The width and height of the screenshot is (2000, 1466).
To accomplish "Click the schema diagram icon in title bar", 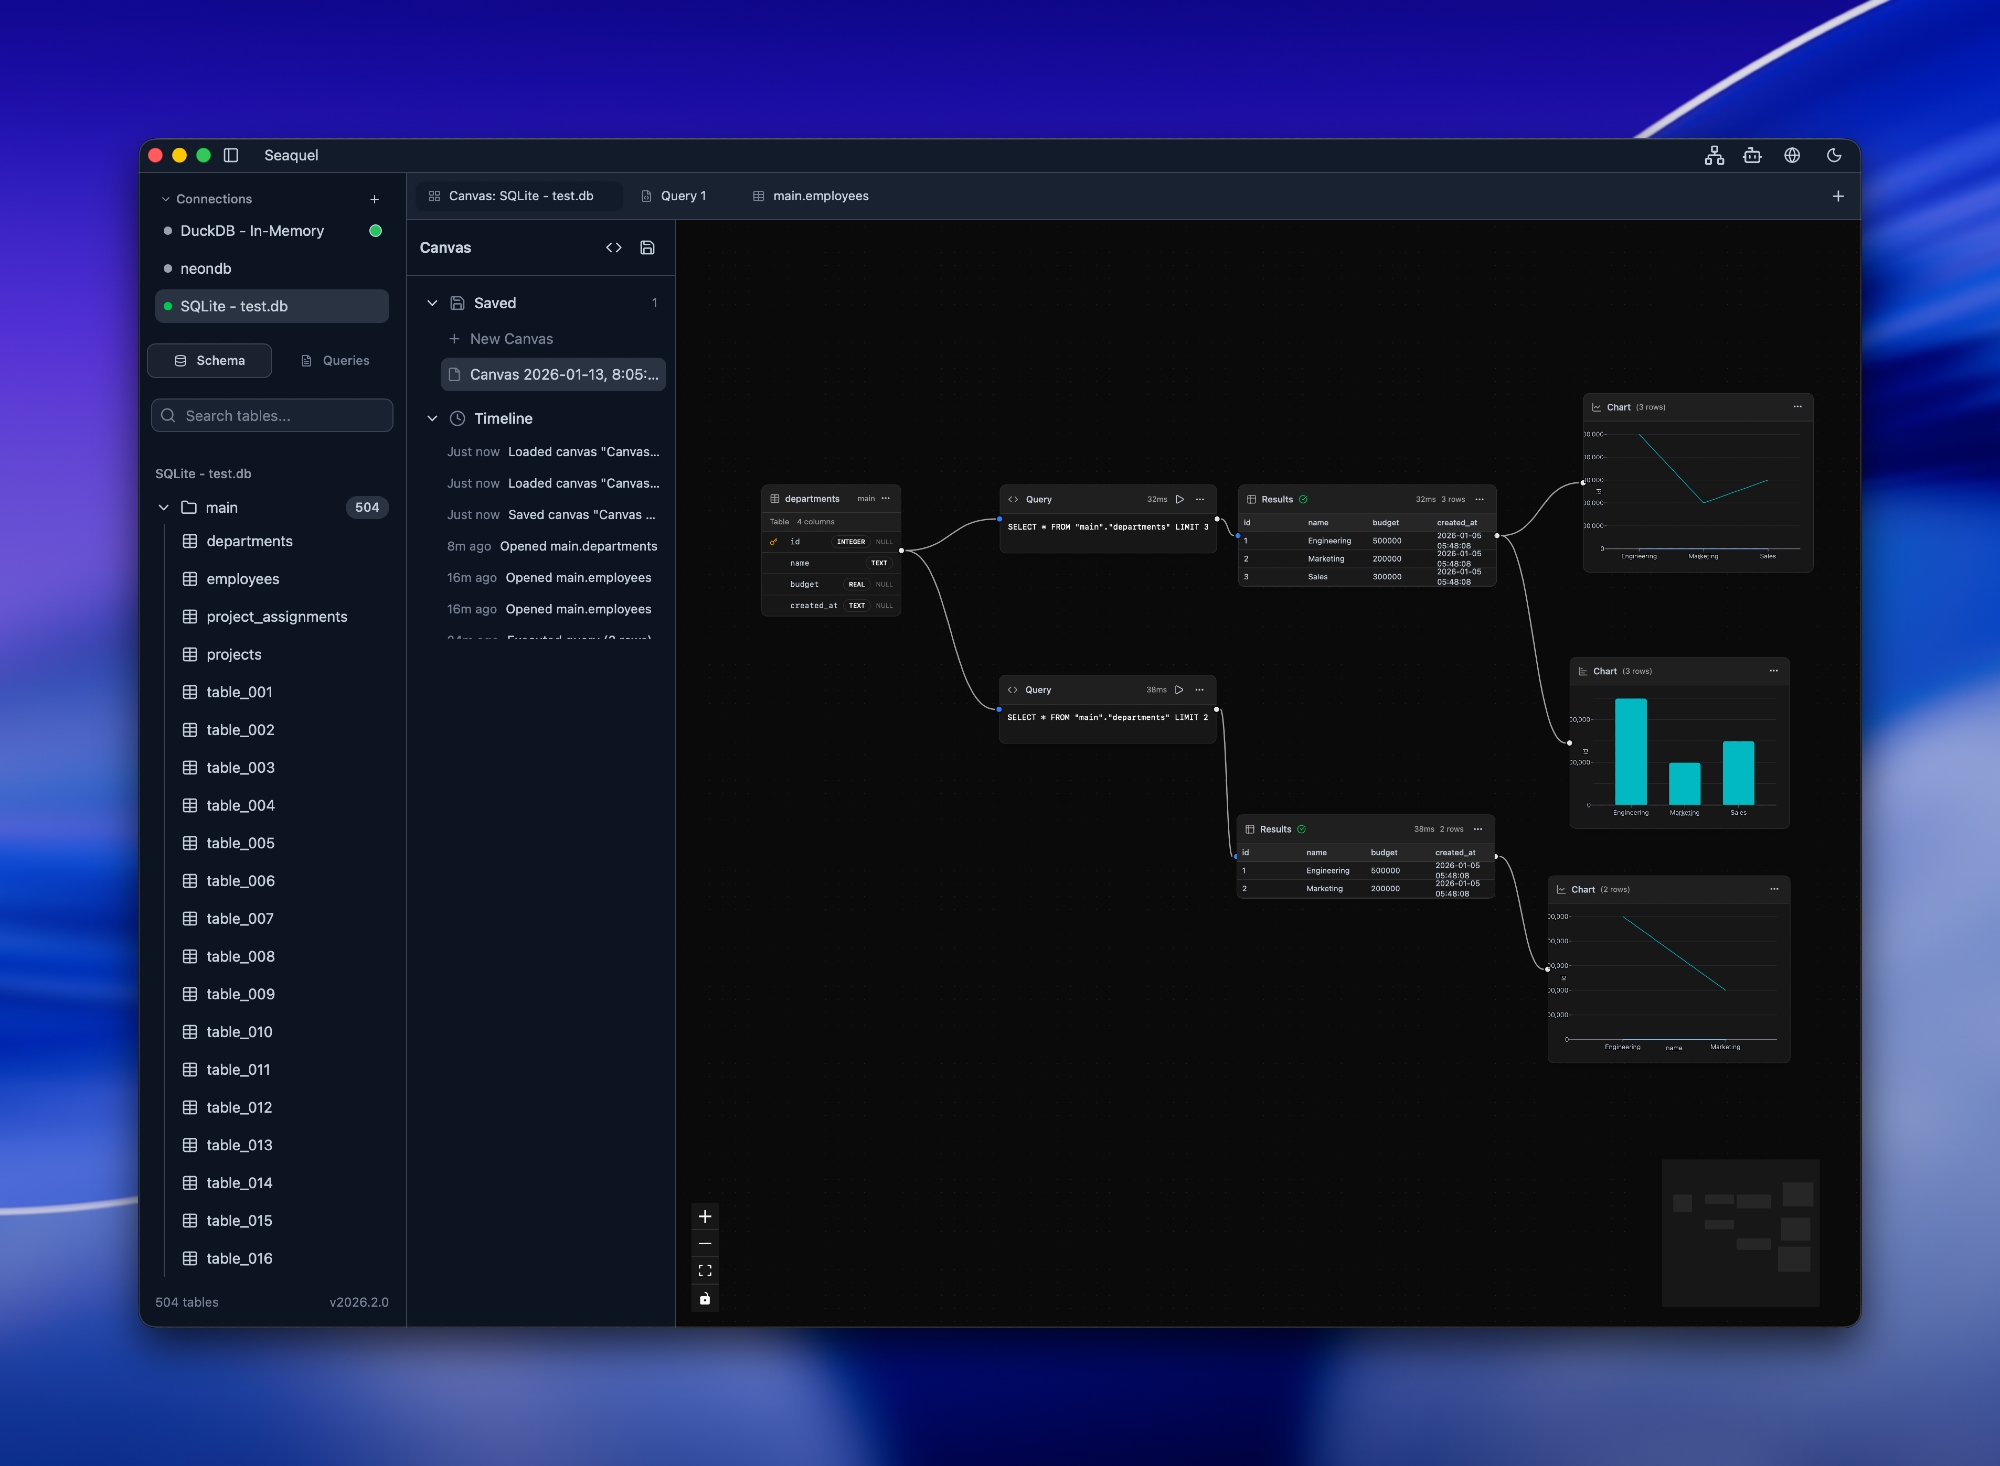I will (x=1714, y=155).
